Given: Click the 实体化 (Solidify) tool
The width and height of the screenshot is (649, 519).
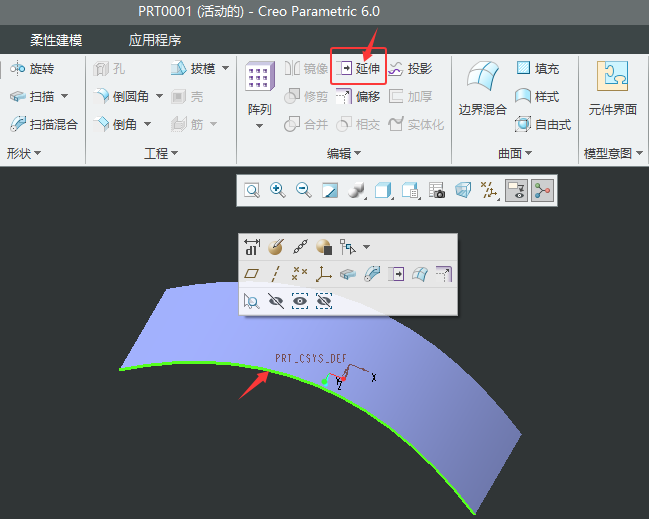Looking at the screenshot, I should 416,124.
